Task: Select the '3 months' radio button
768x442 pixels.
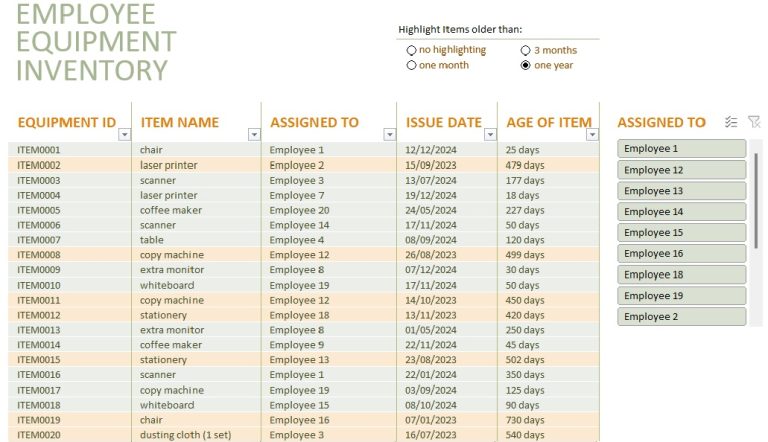Action: (x=526, y=50)
